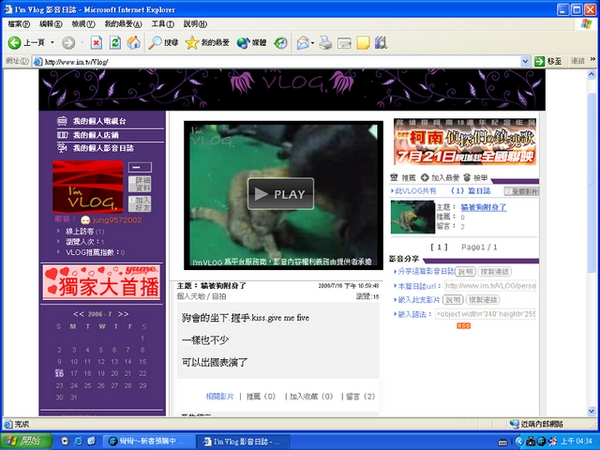Viewport: 600px width, 450px height.
Task: Open the 檢視(V) View menu
Action: 83,24
